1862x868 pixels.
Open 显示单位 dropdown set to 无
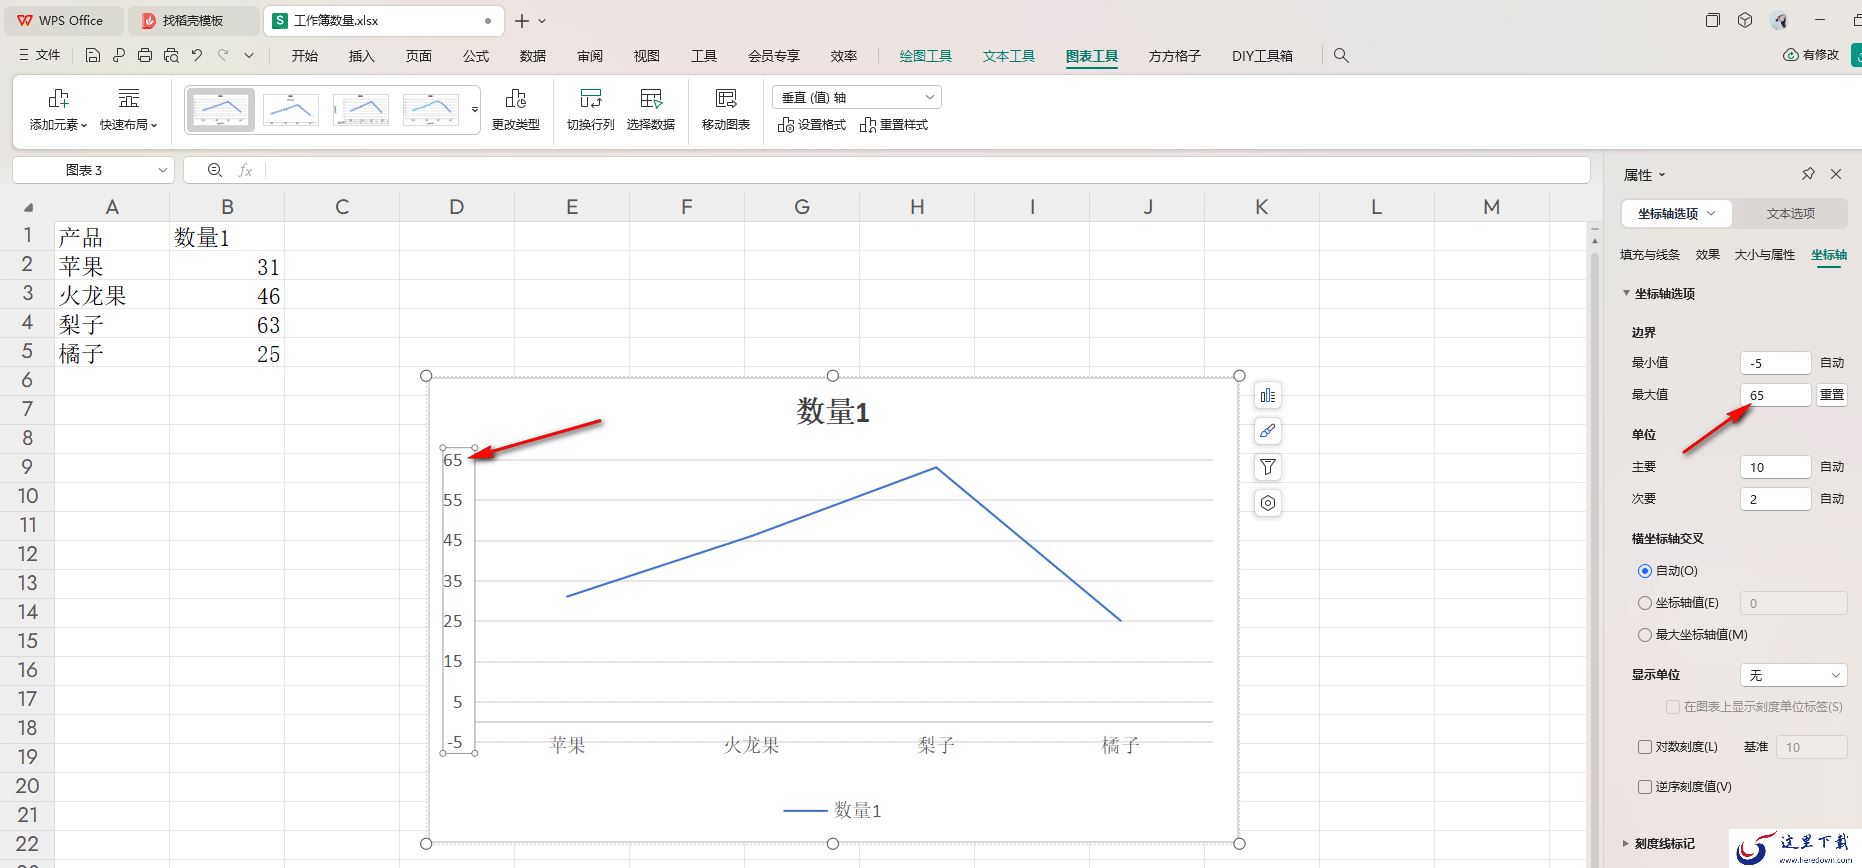[1793, 675]
